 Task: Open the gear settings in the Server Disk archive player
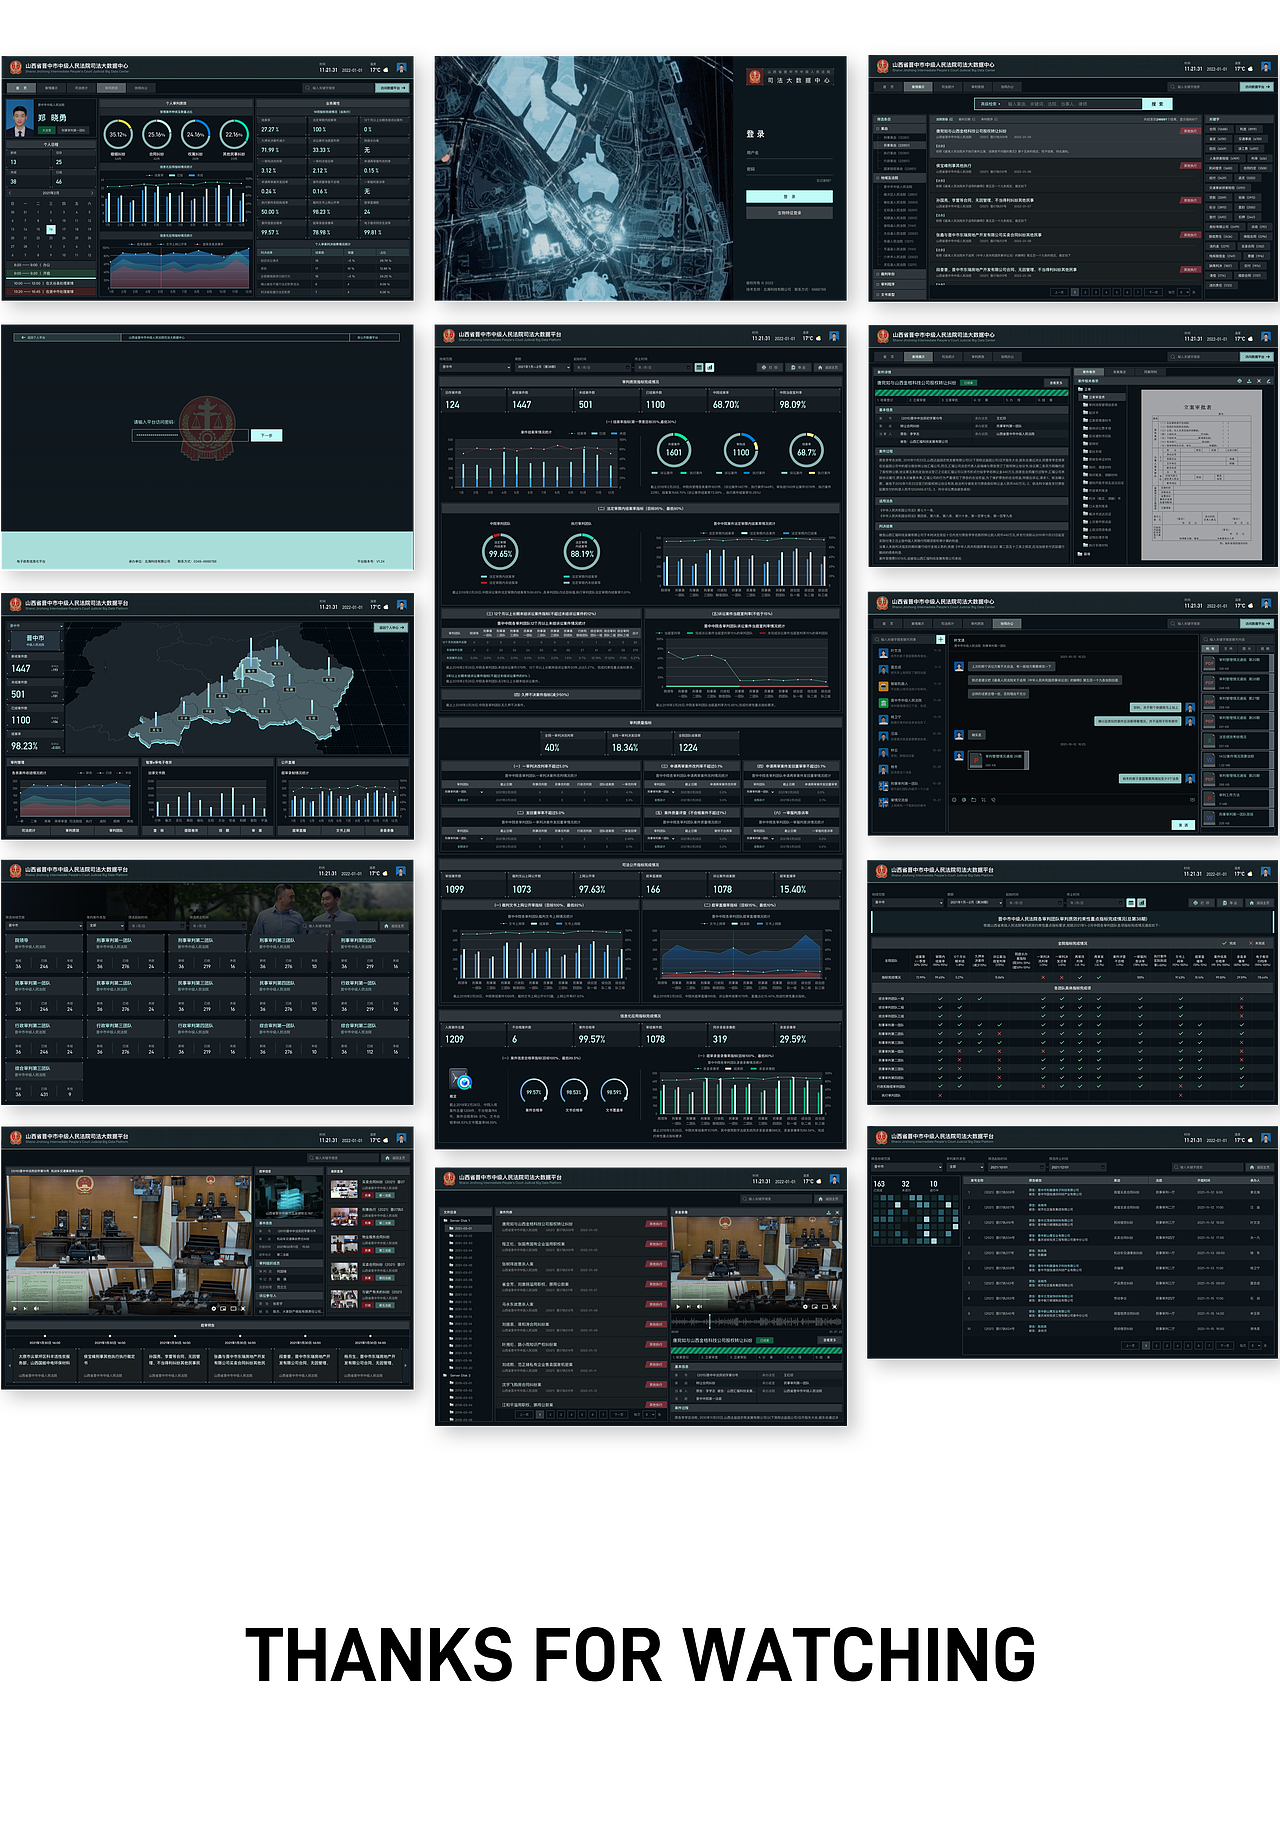(805, 1306)
